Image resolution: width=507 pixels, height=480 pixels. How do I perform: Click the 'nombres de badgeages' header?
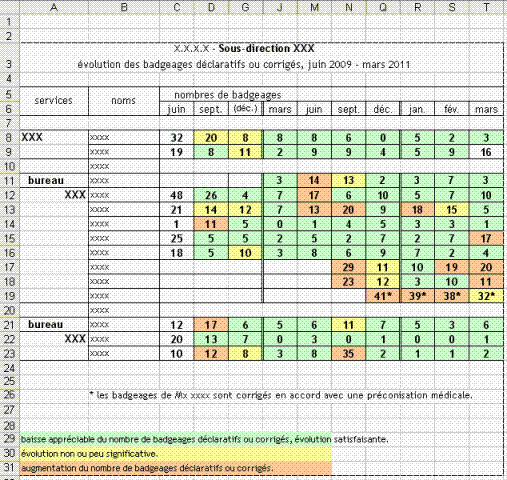click(228, 95)
